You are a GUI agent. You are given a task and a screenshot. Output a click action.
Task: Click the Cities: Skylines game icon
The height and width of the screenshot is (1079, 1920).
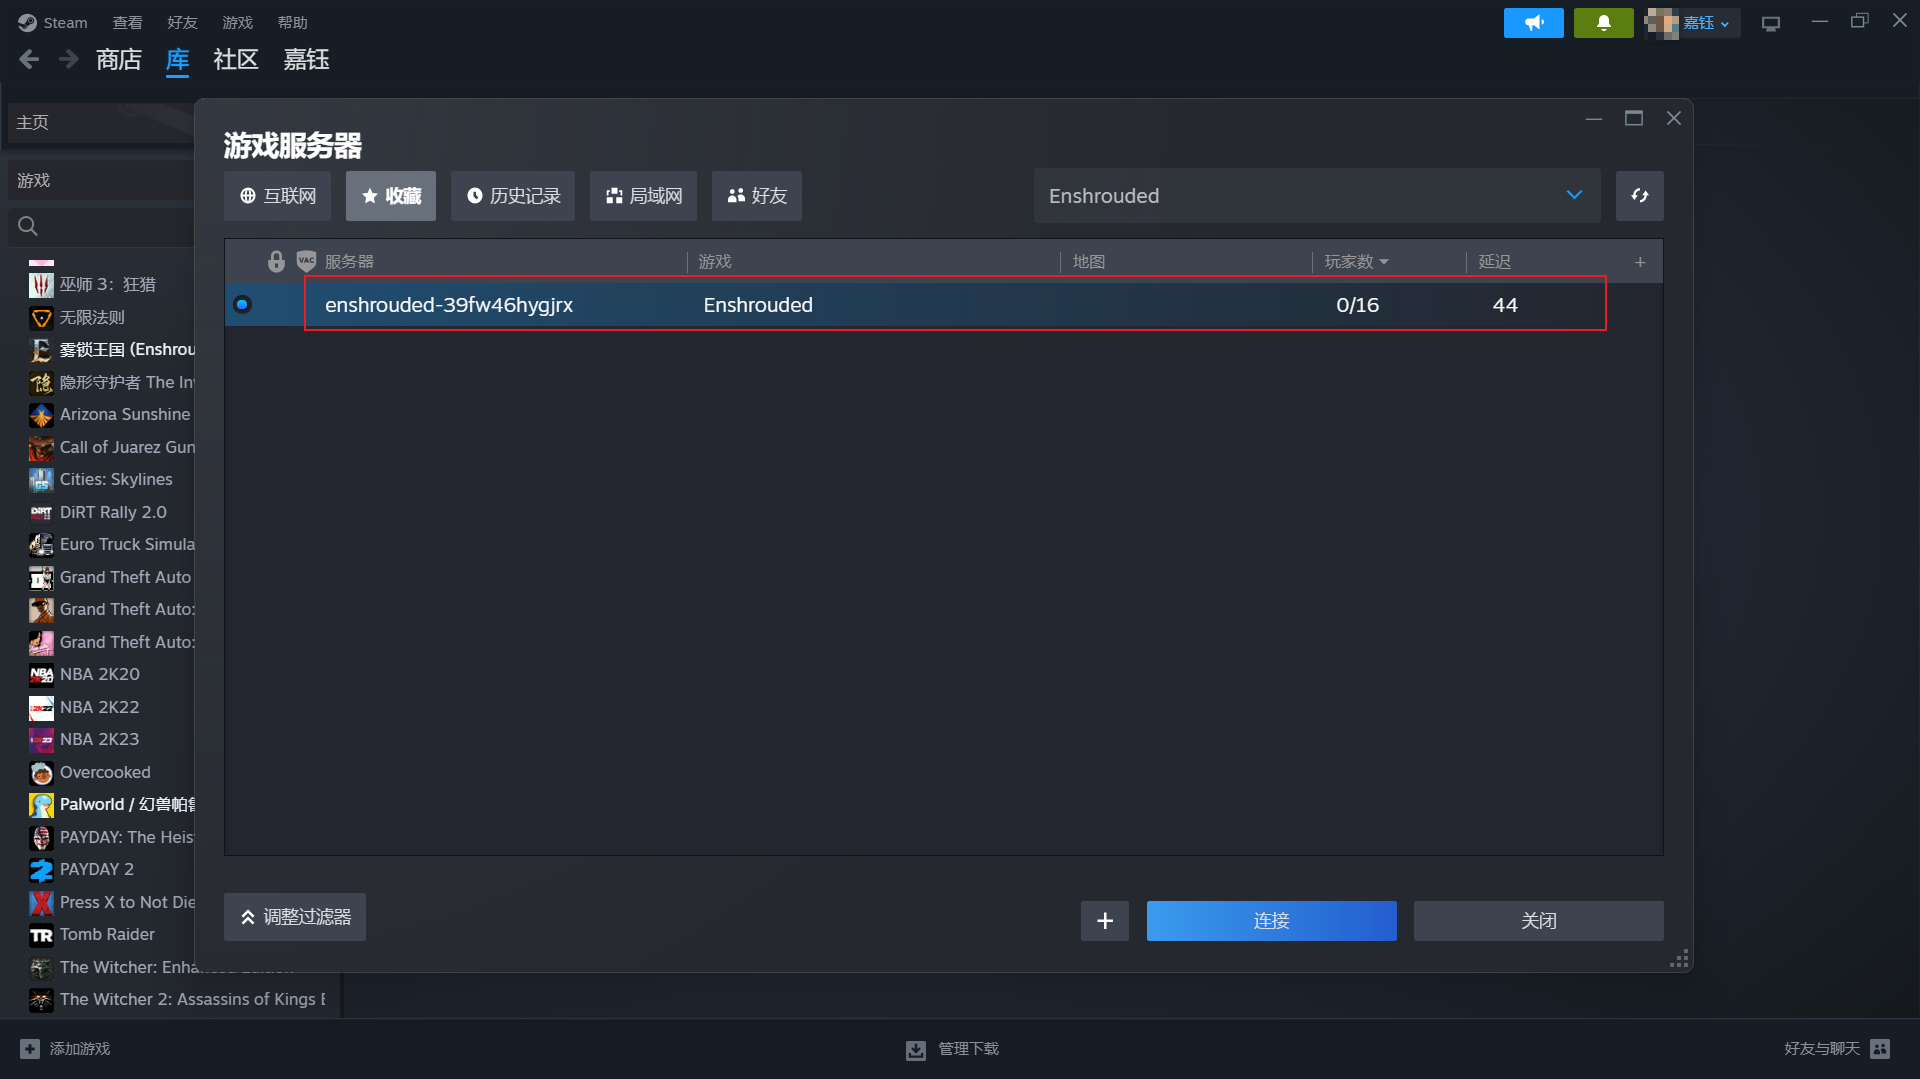click(41, 480)
